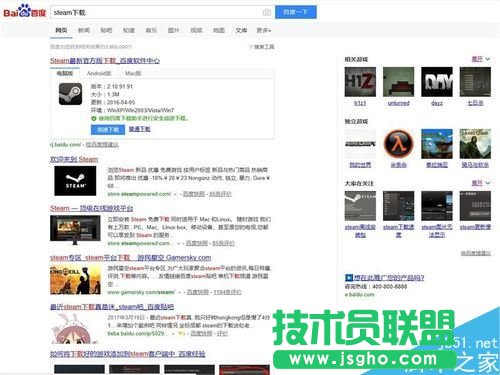Click the blue 高速下载 button
Screen dimensions: 500x375
tap(108, 129)
